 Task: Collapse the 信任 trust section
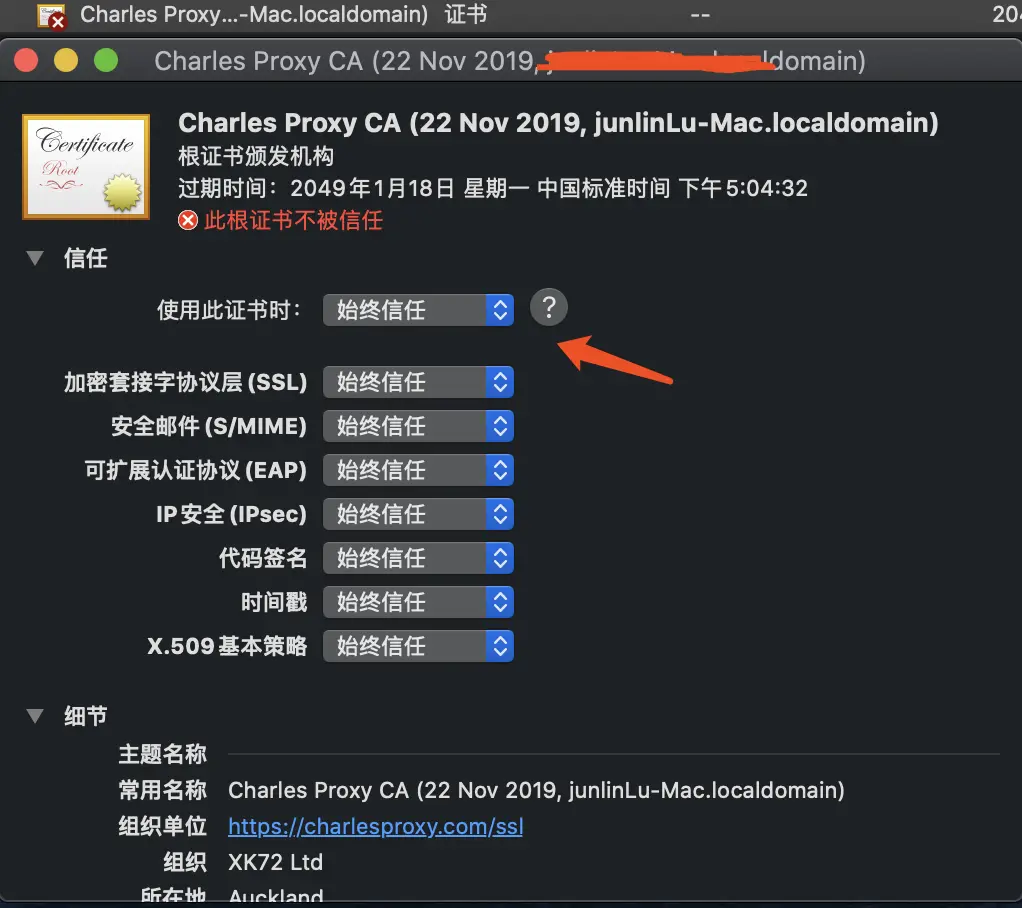pyautogui.click(x=35, y=258)
